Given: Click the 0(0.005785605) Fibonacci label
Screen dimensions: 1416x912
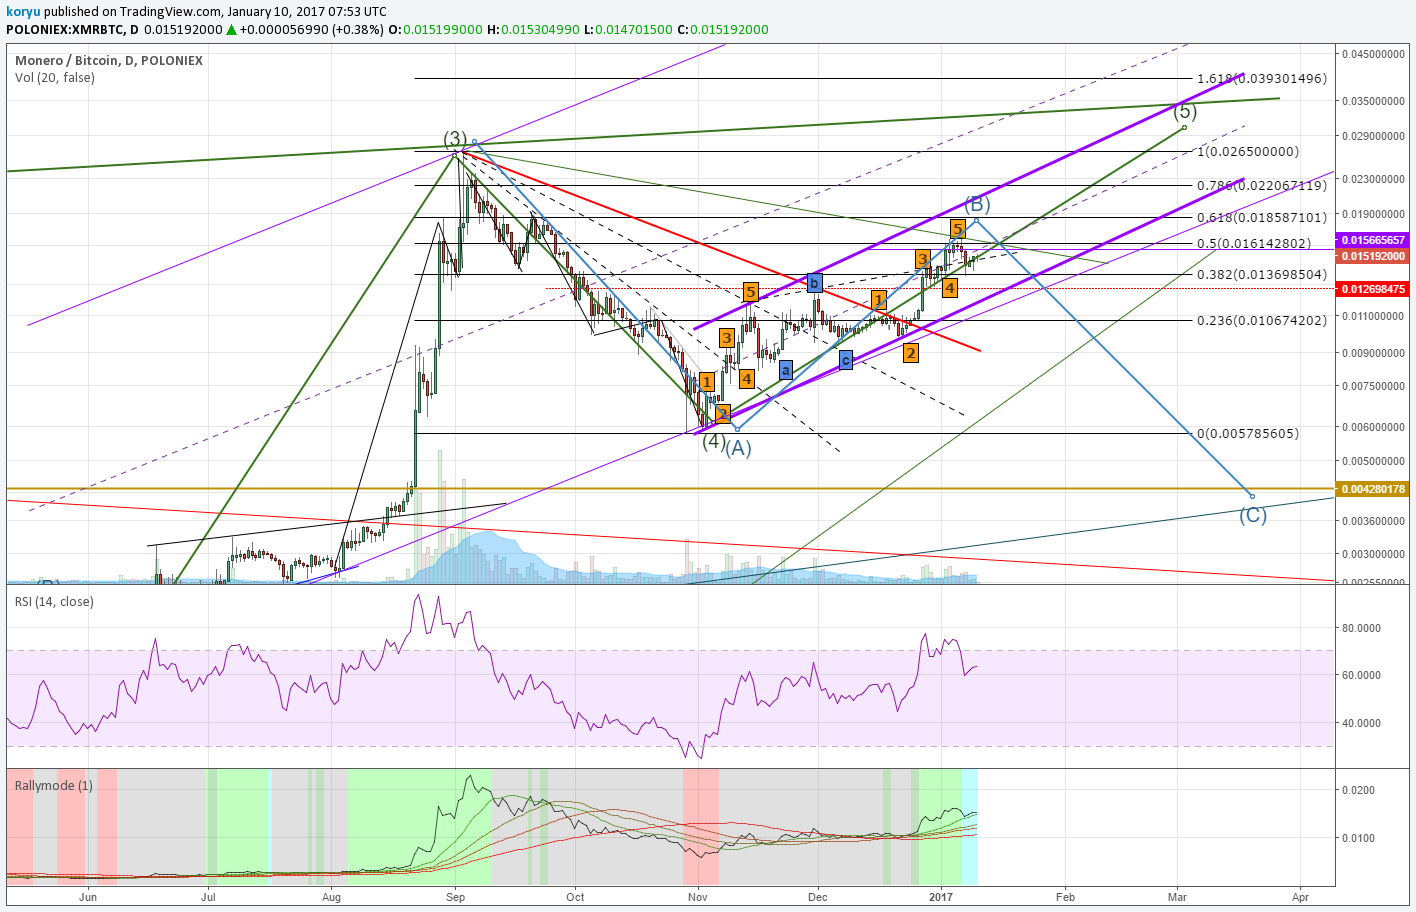Looking at the screenshot, I should pos(1248,434).
